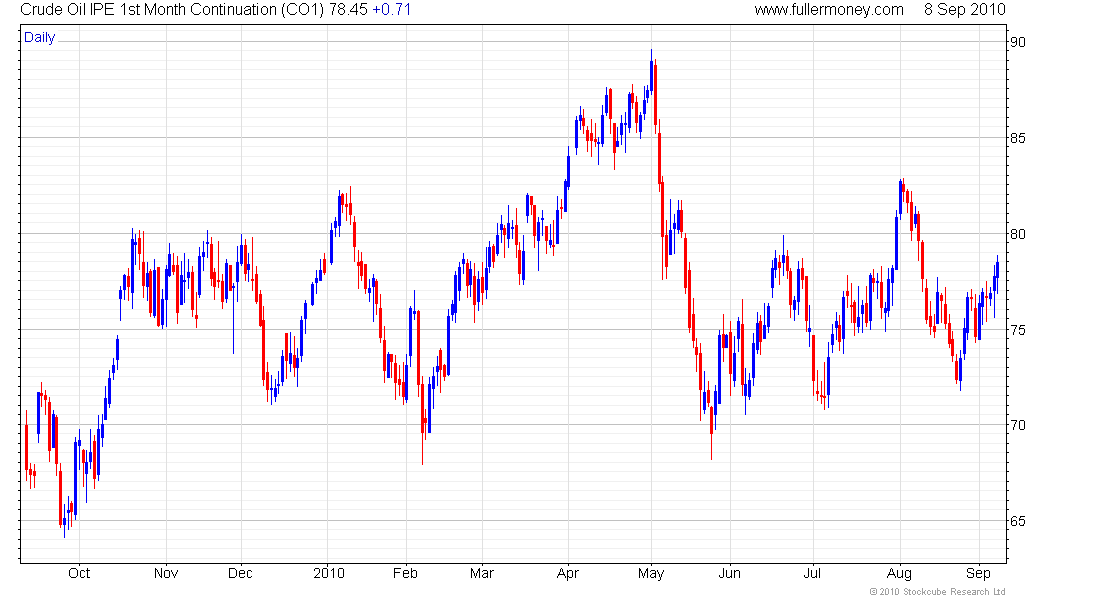Click the Apr label on time axis
The image size is (1100, 600).
point(568,573)
